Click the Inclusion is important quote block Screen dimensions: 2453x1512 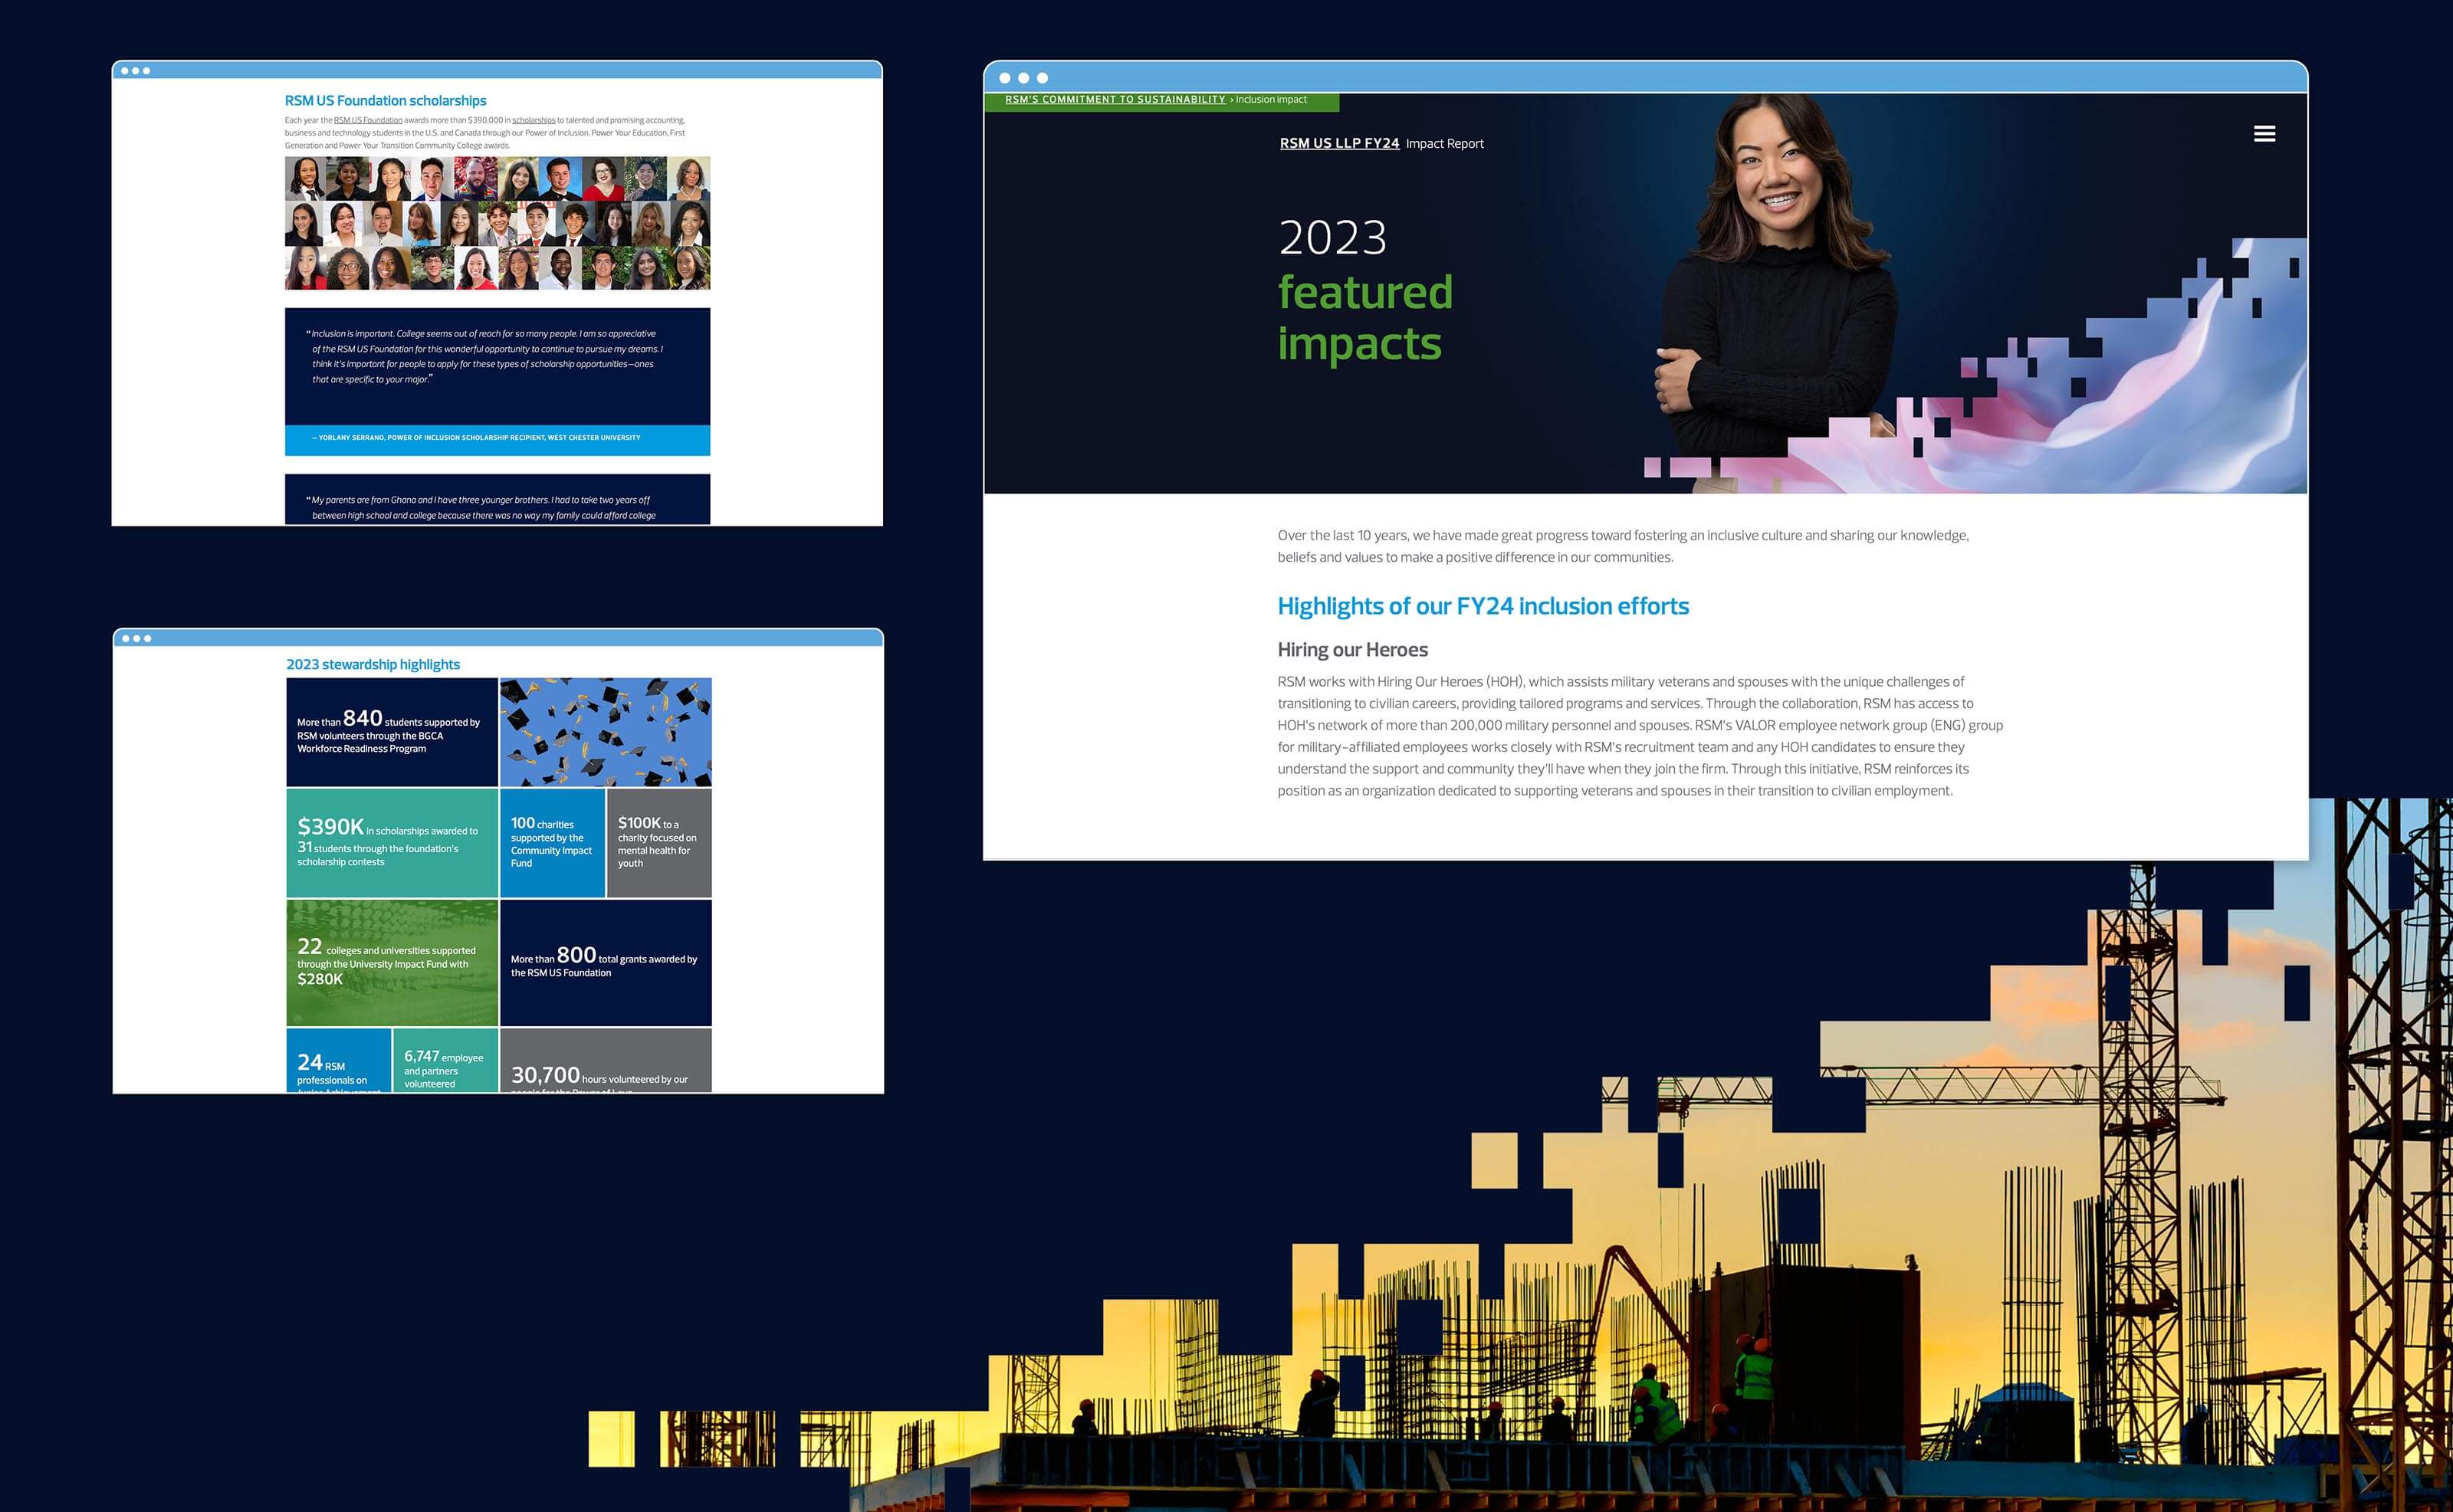(x=497, y=366)
